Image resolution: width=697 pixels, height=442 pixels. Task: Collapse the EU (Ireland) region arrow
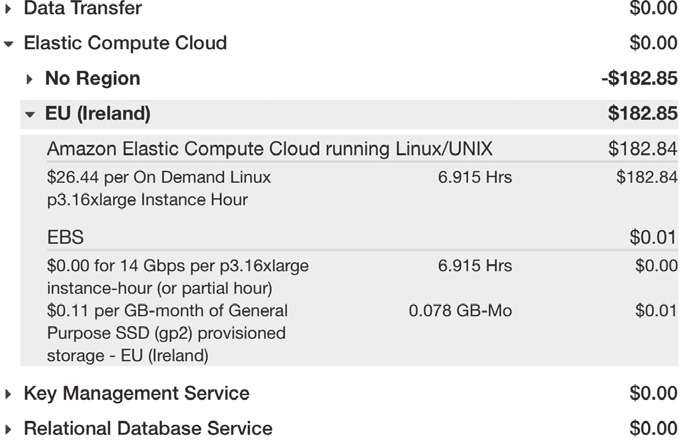click(30, 115)
